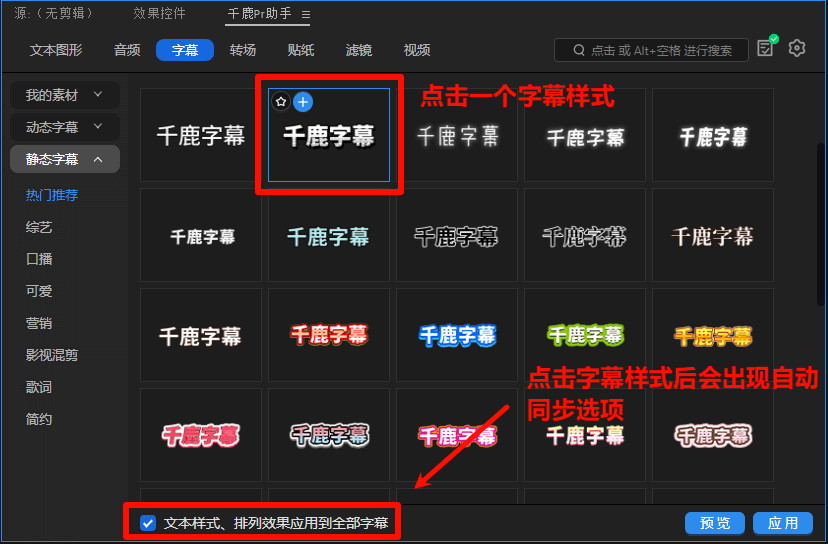The image size is (828, 544).
Task: Choose the red outlined 千鹿字幕 style
Action: [x=328, y=335]
